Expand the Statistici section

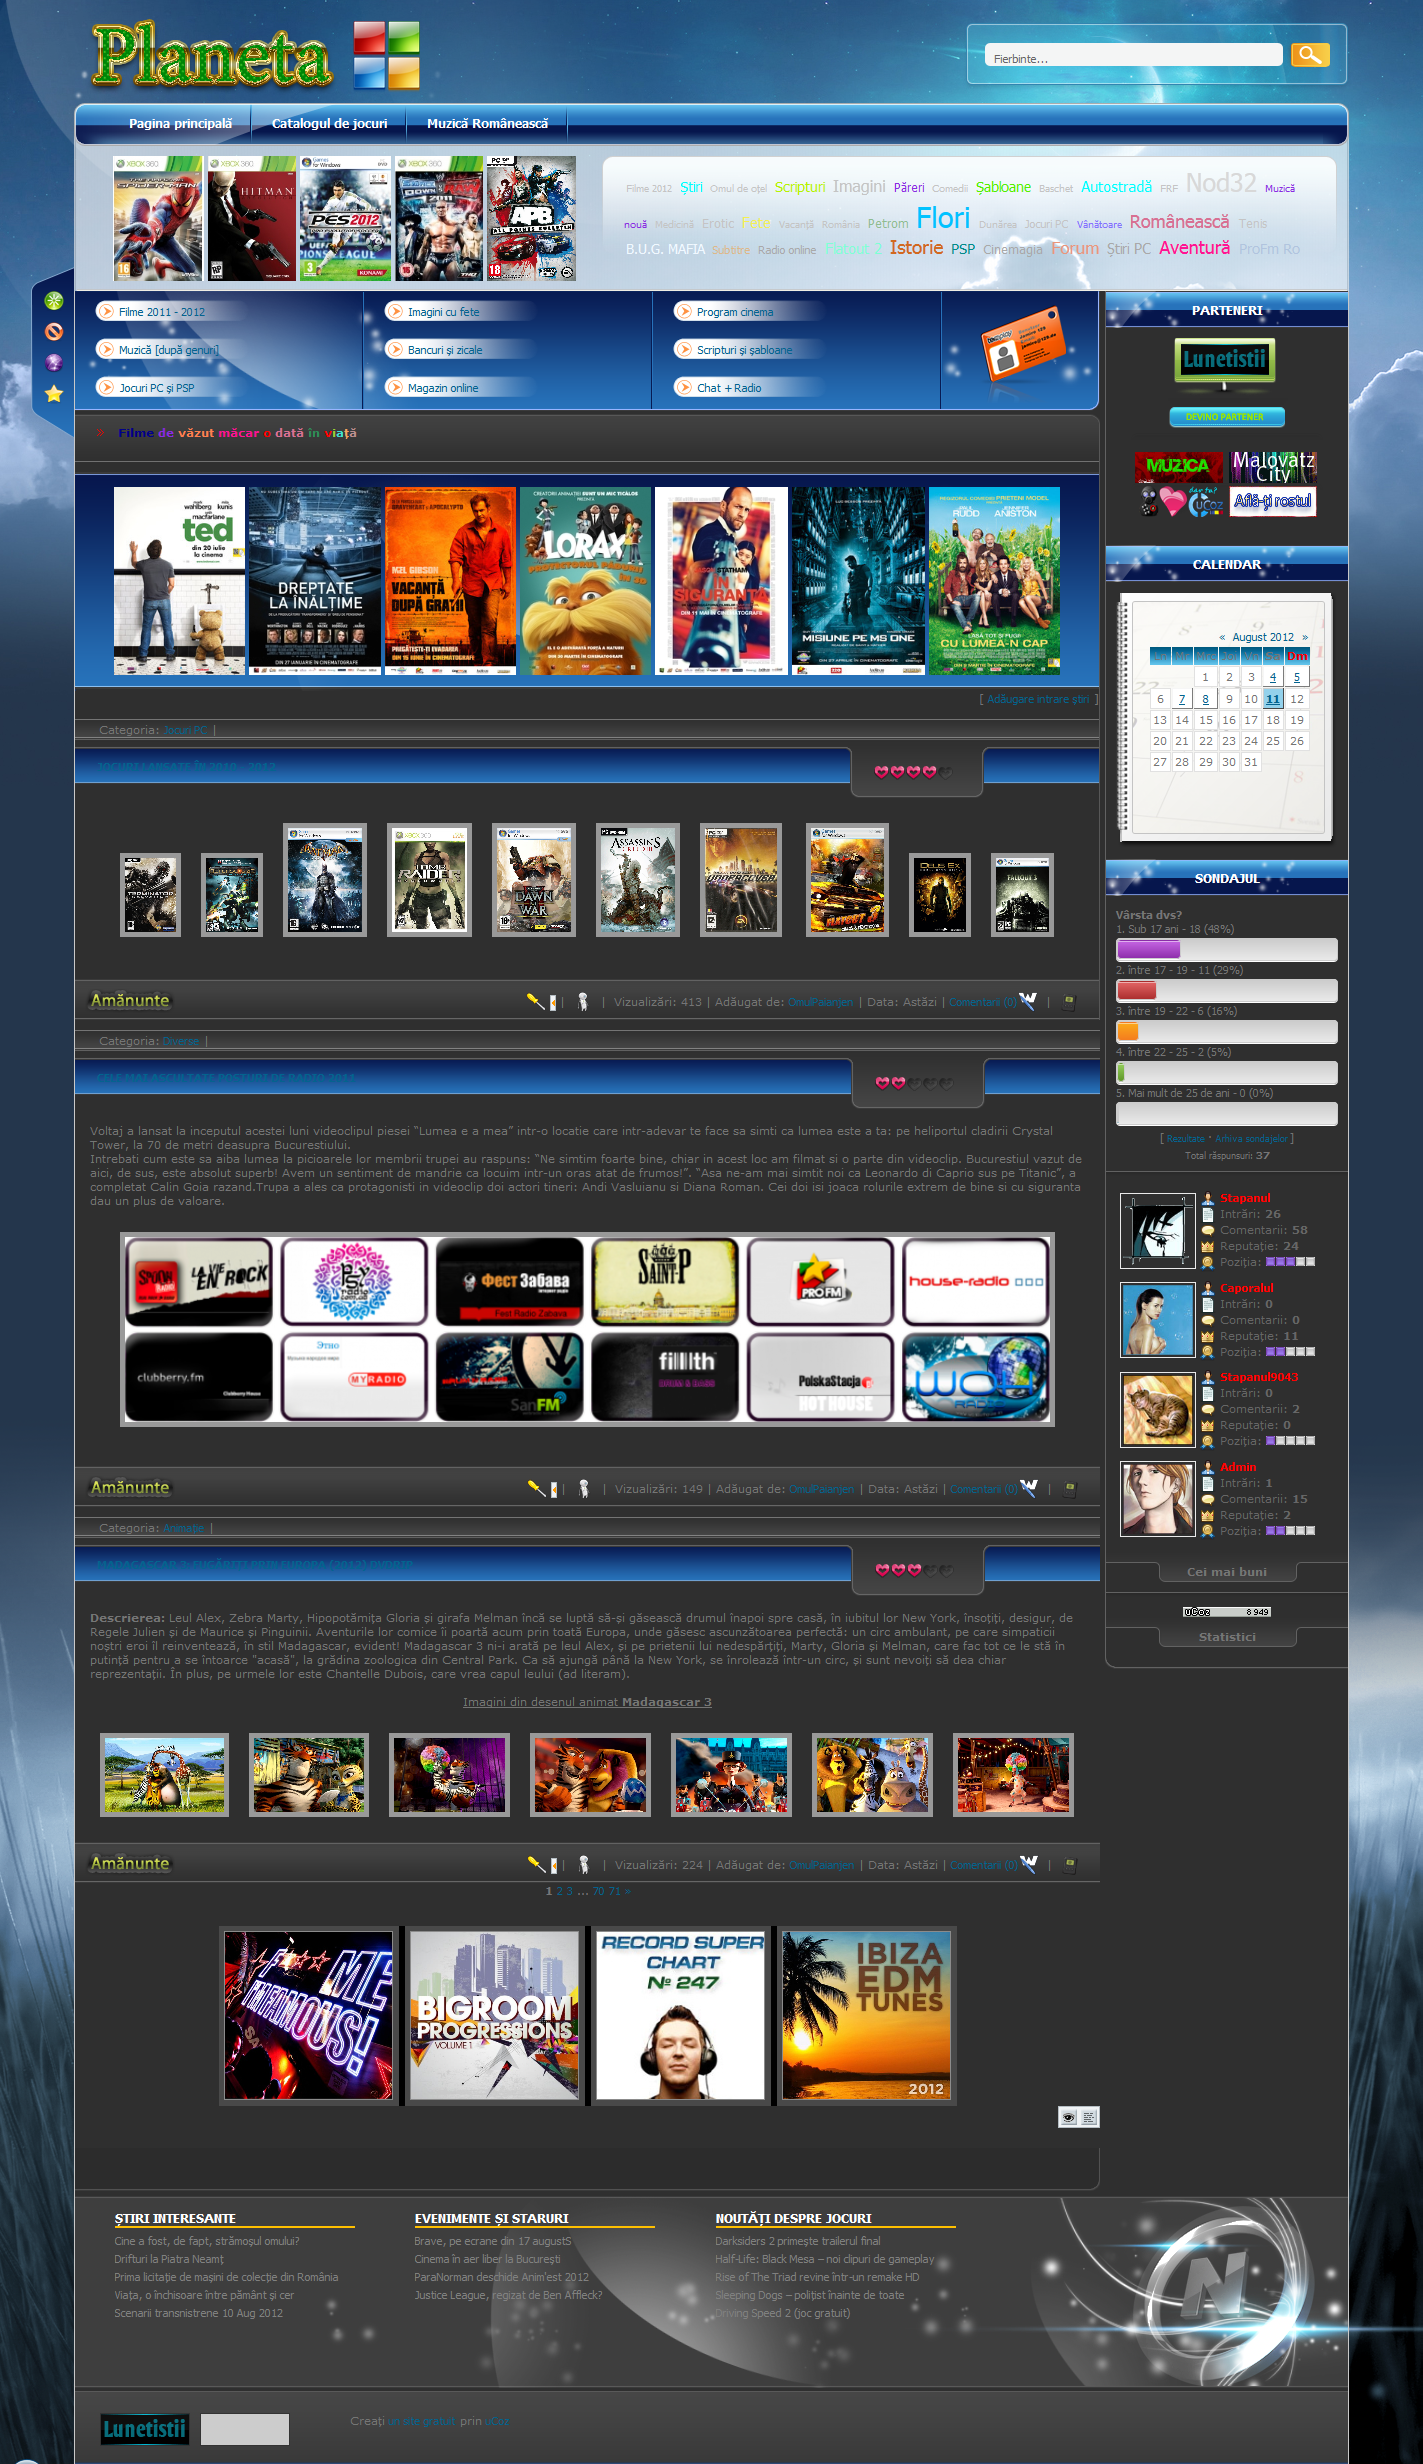(1226, 1637)
